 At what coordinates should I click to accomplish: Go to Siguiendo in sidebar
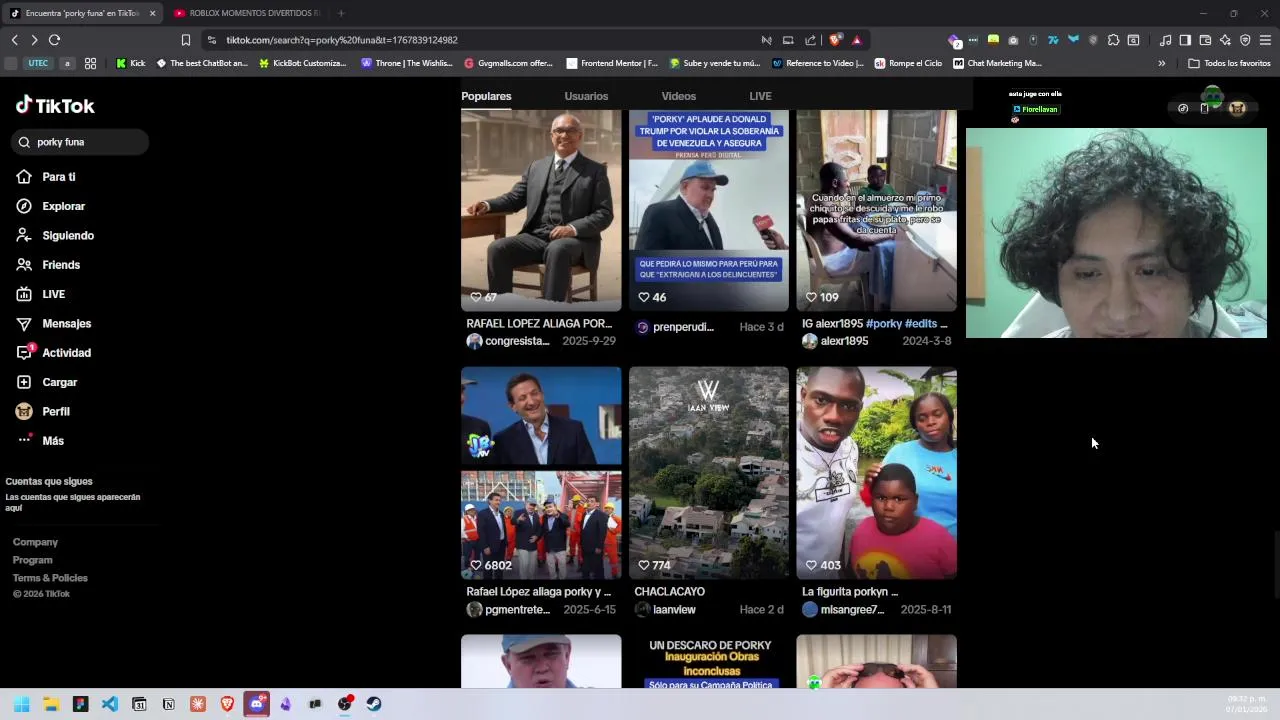[55, 235]
